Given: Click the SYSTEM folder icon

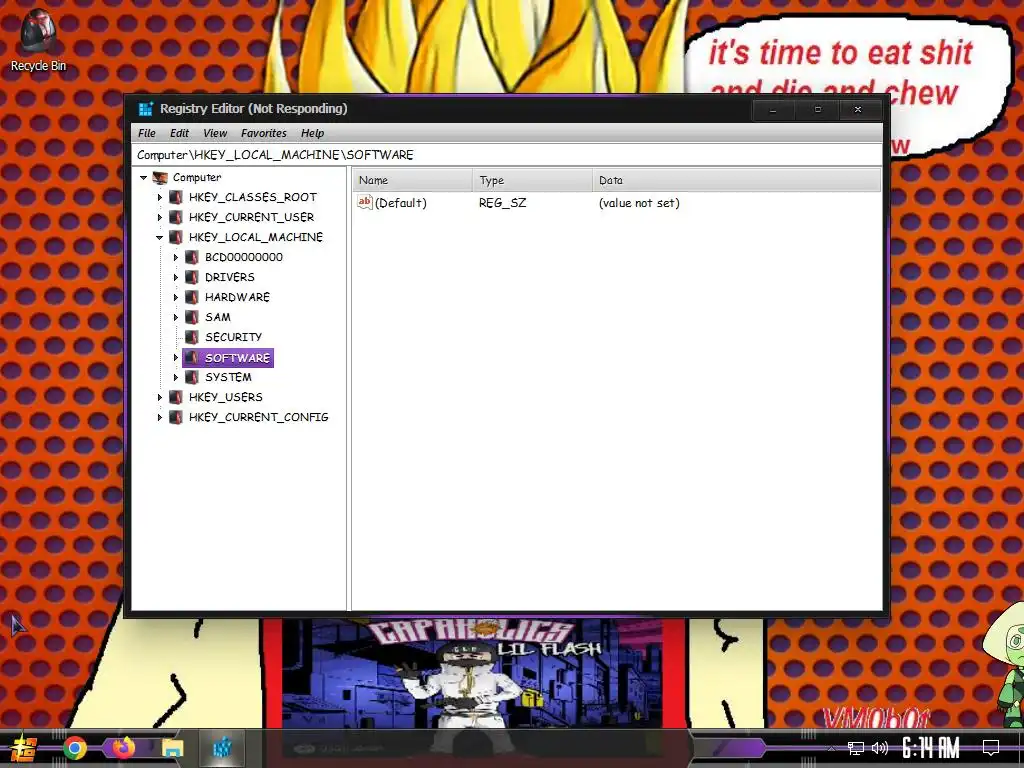Looking at the screenshot, I should 191,377.
